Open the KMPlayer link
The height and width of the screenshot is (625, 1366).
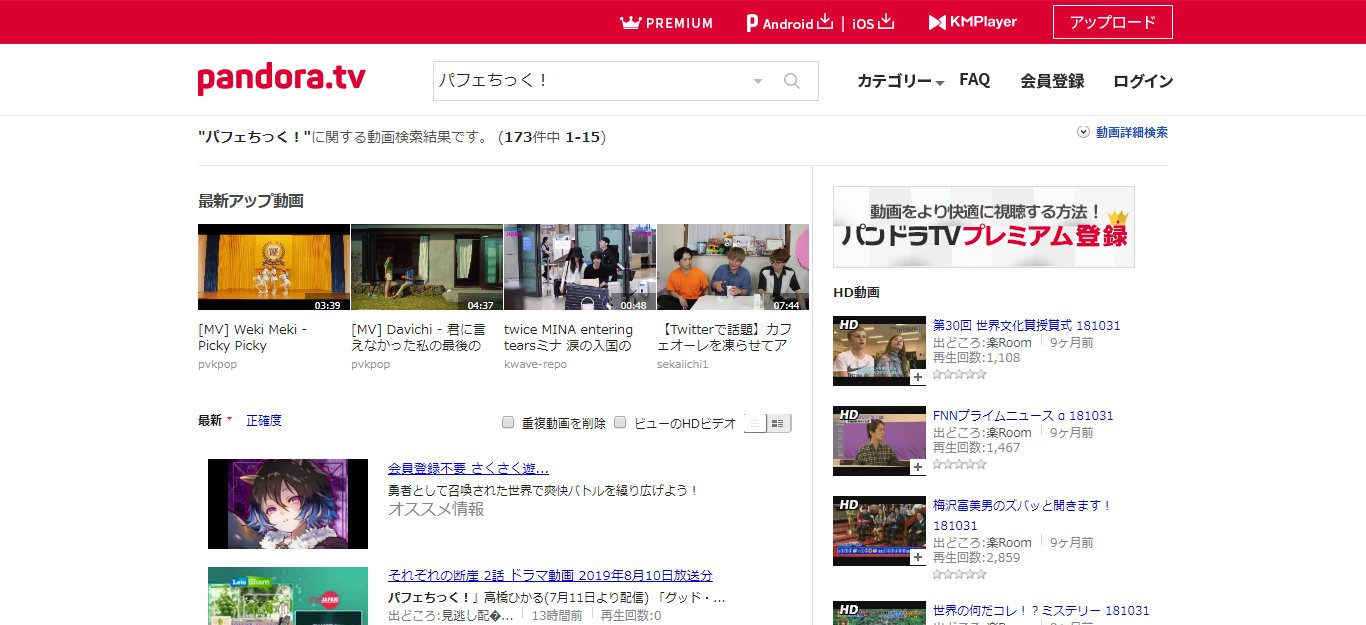pyautogui.click(x=973, y=22)
